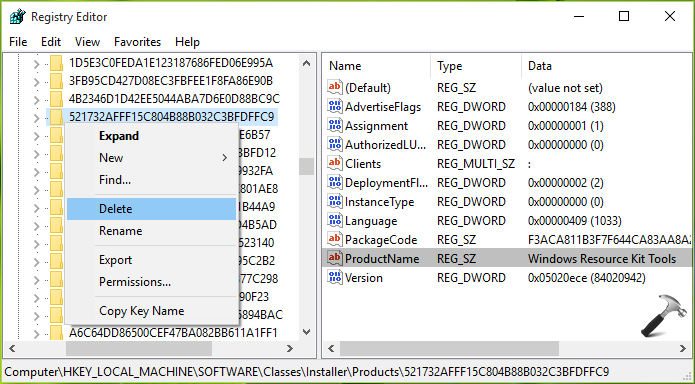Expand the 4B2346D1D42EE5044ABA7D6E0D88BC9C key chevron
695x384 pixels.
[37, 99]
